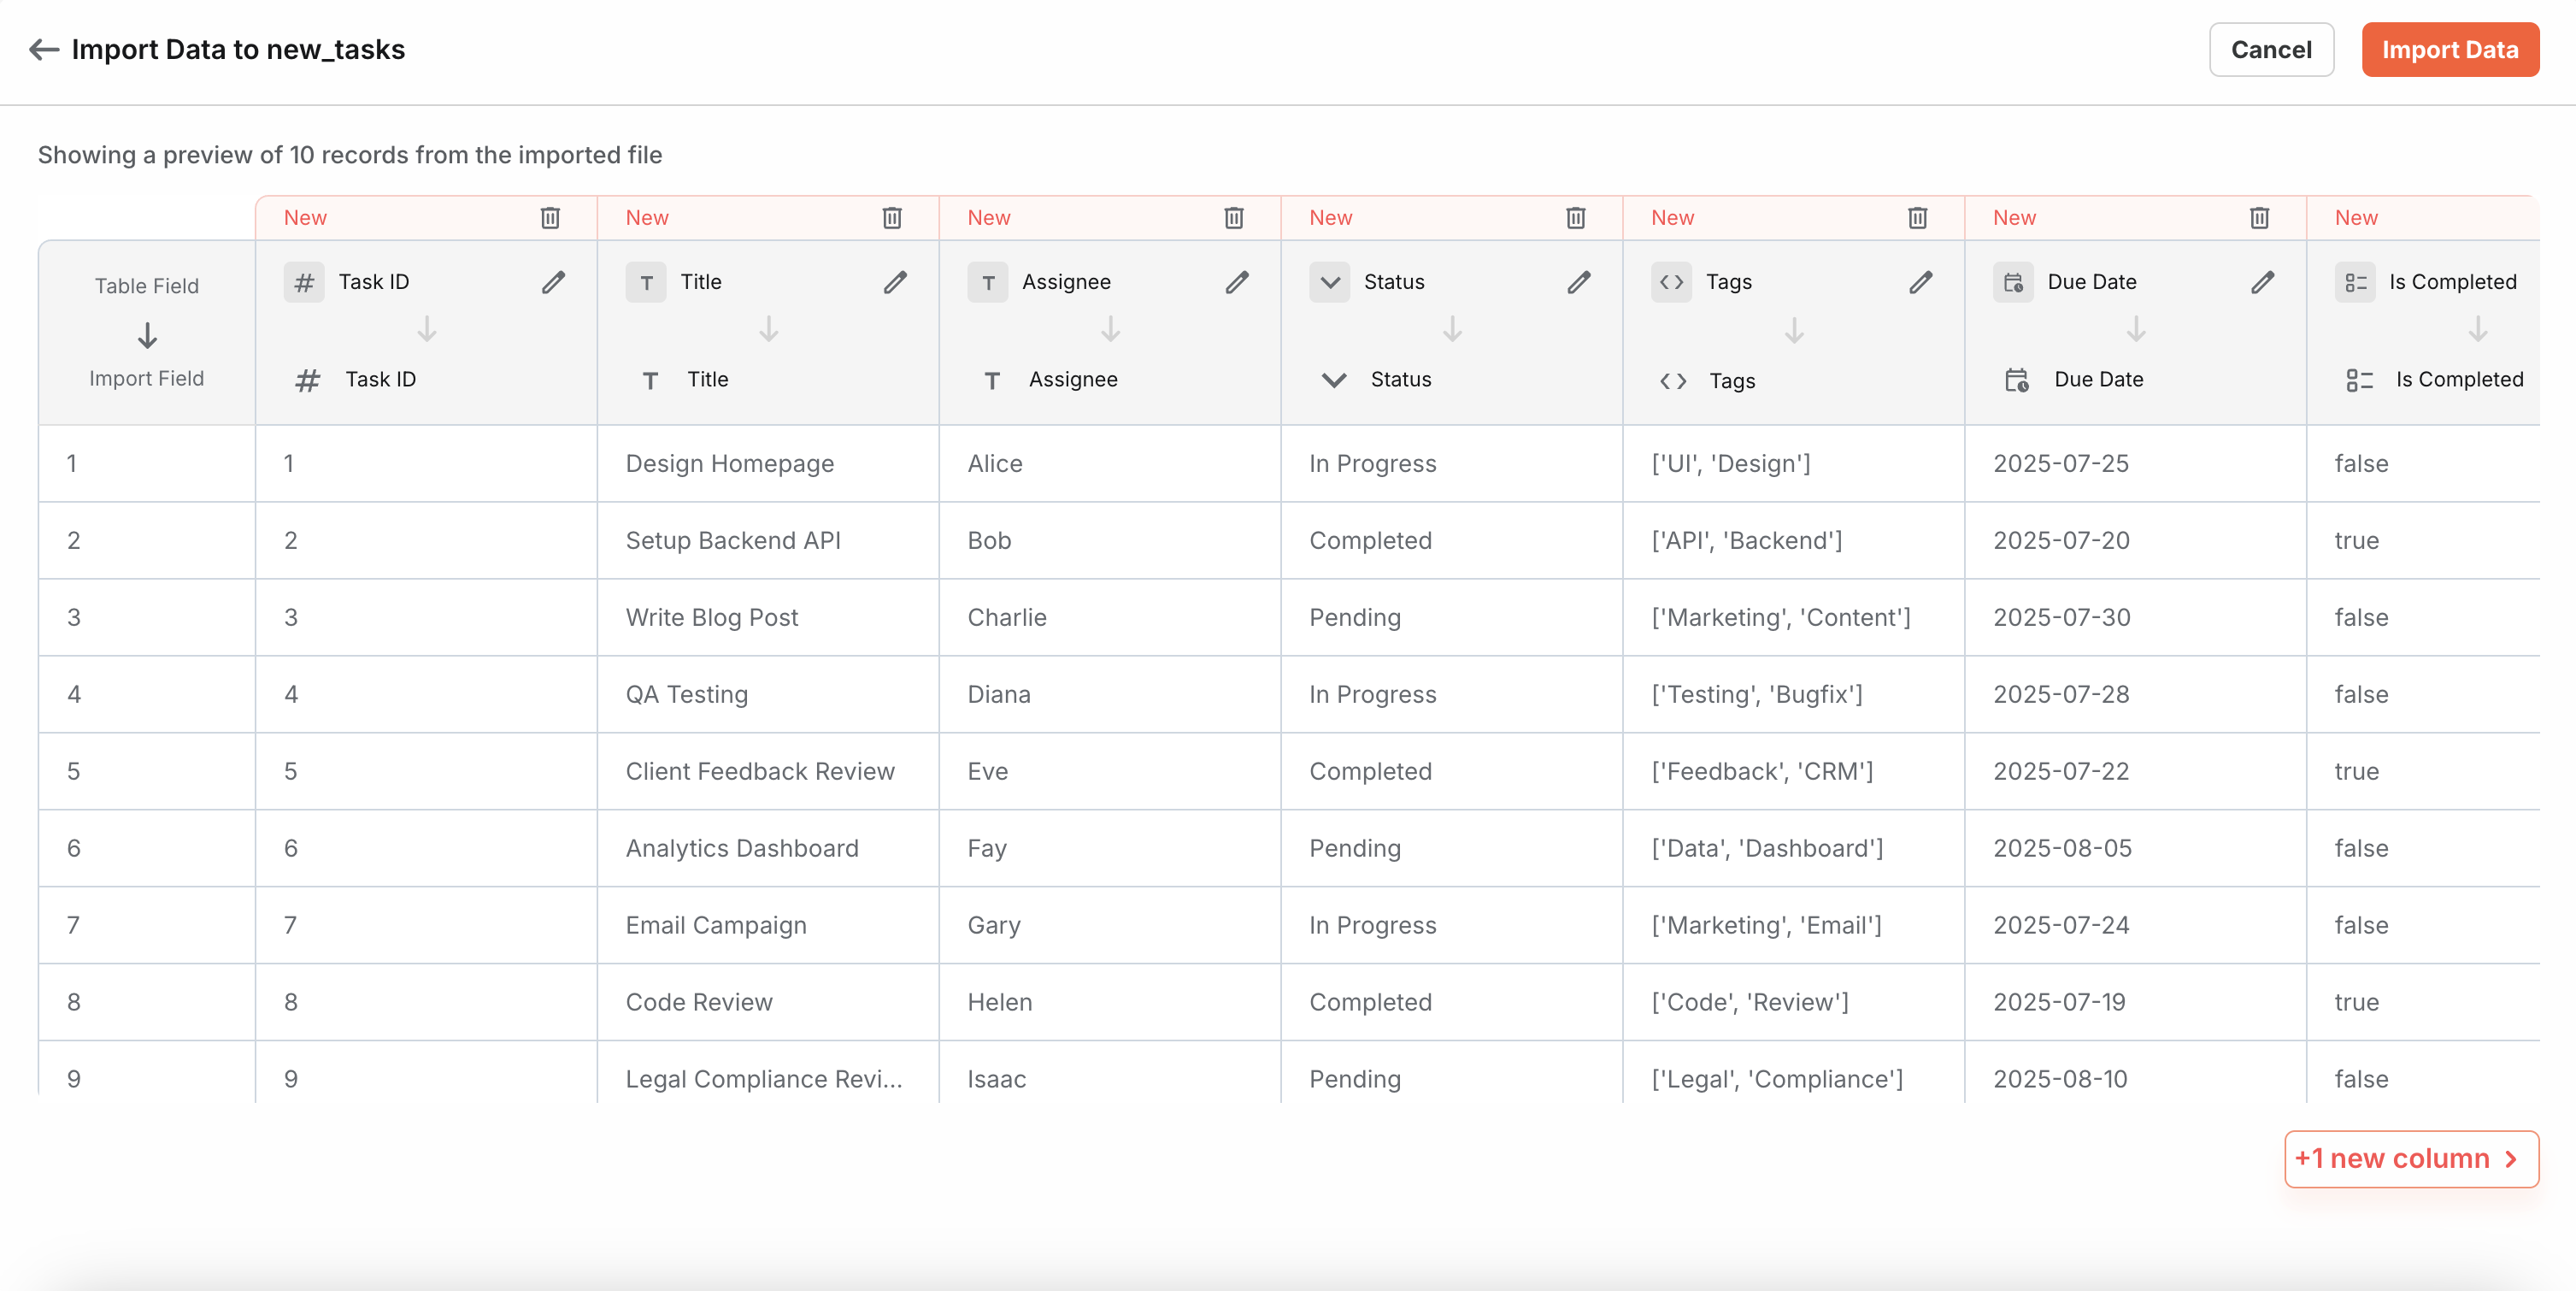2576x1291 pixels.
Task: Click the 'Design Homepage' title cell
Action: pos(768,463)
